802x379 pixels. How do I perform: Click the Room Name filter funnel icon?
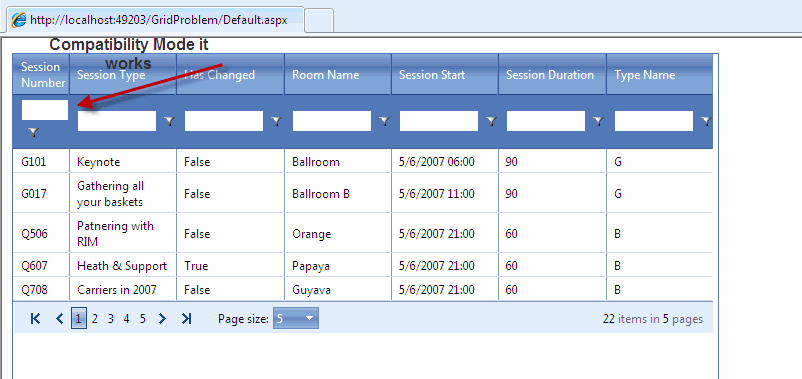(x=385, y=121)
